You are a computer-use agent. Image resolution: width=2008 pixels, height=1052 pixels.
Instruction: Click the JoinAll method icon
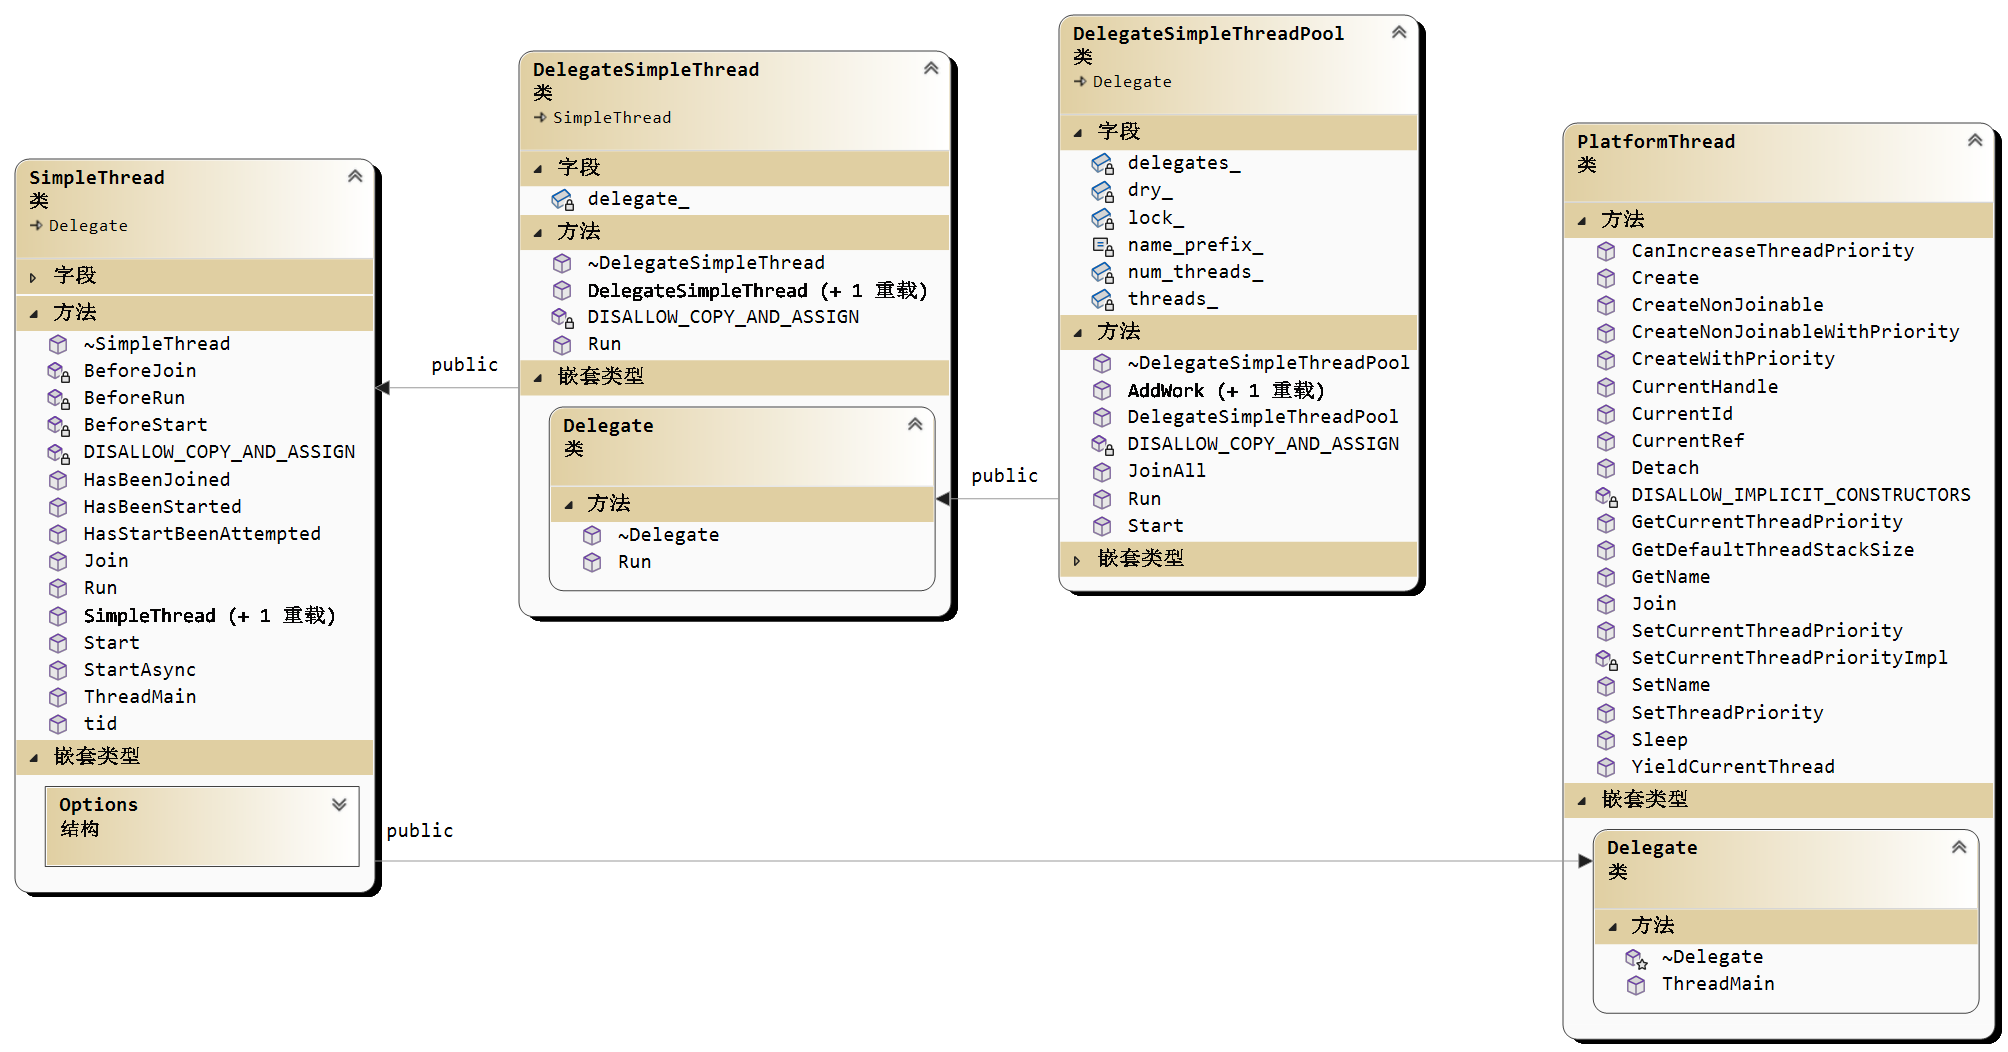point(1102,471)
